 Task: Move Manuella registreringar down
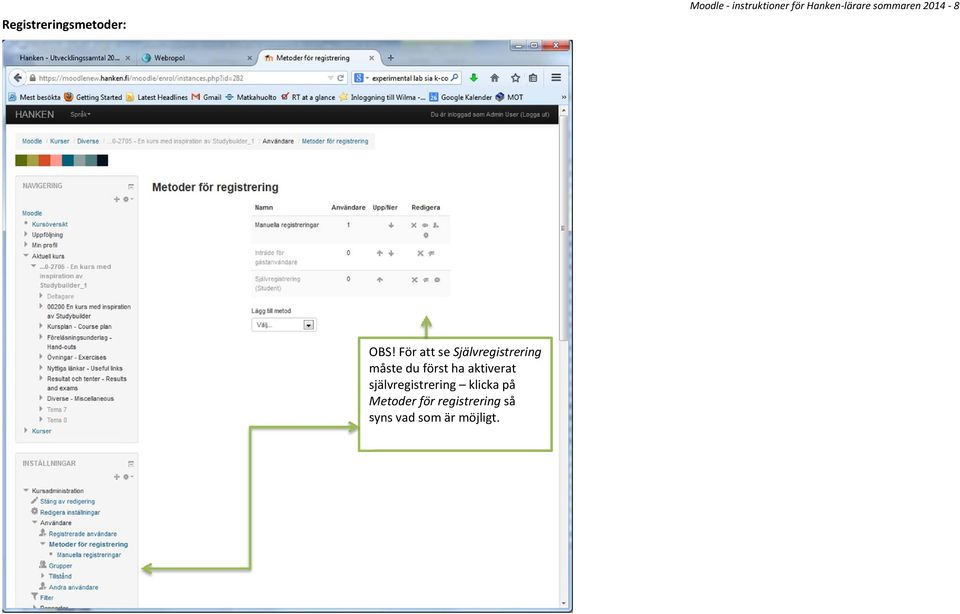point(391,225)
